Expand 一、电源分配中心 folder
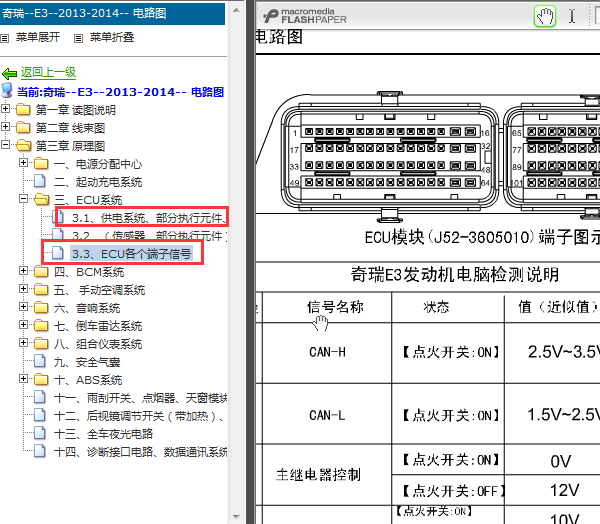 [x=23, y=163]
